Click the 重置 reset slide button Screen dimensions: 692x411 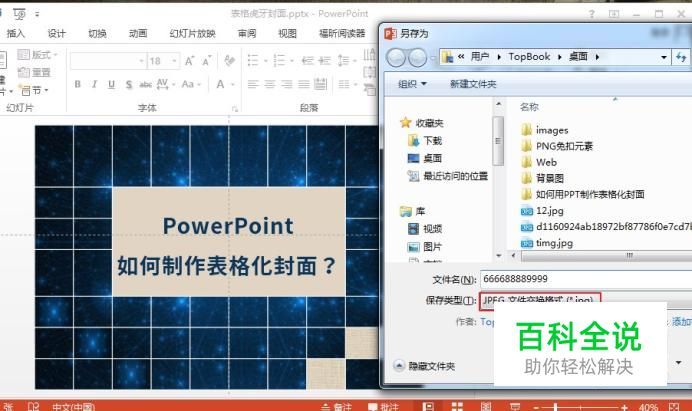35,72
